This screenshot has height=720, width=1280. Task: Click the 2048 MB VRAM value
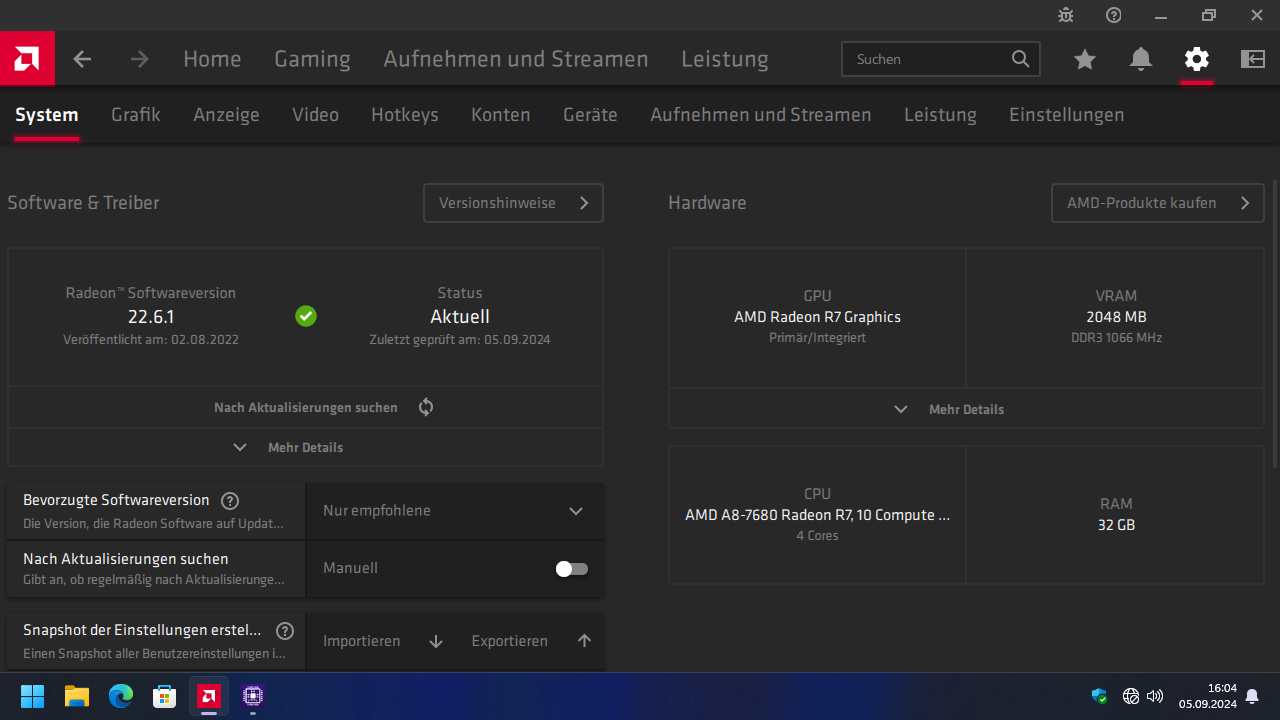(x=1116, y=317)
